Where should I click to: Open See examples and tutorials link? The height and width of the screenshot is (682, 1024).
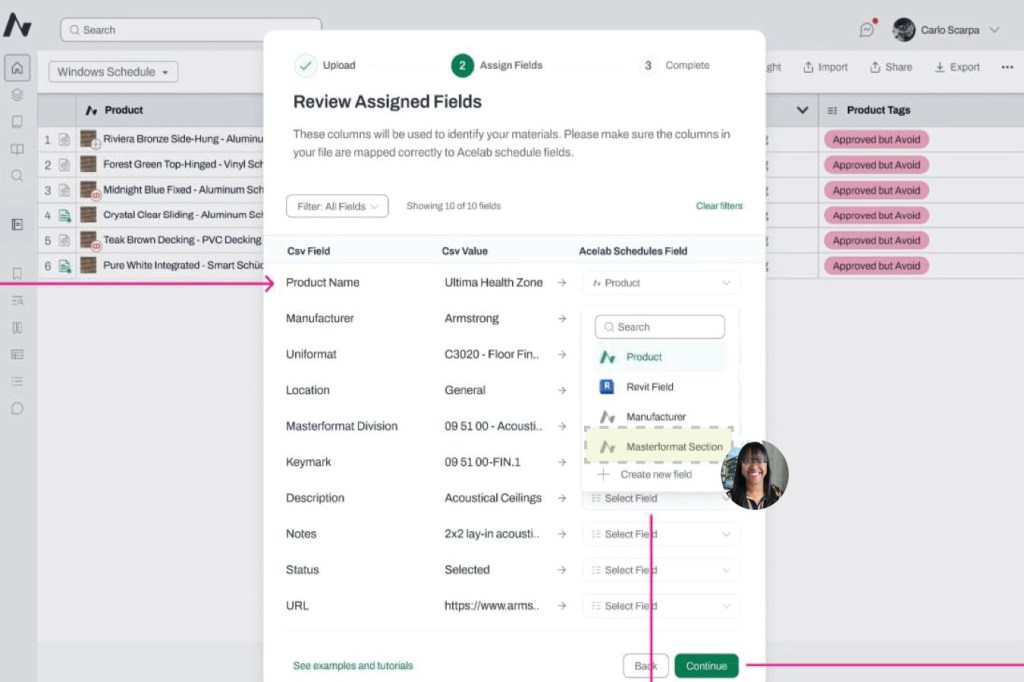(352, 666)
